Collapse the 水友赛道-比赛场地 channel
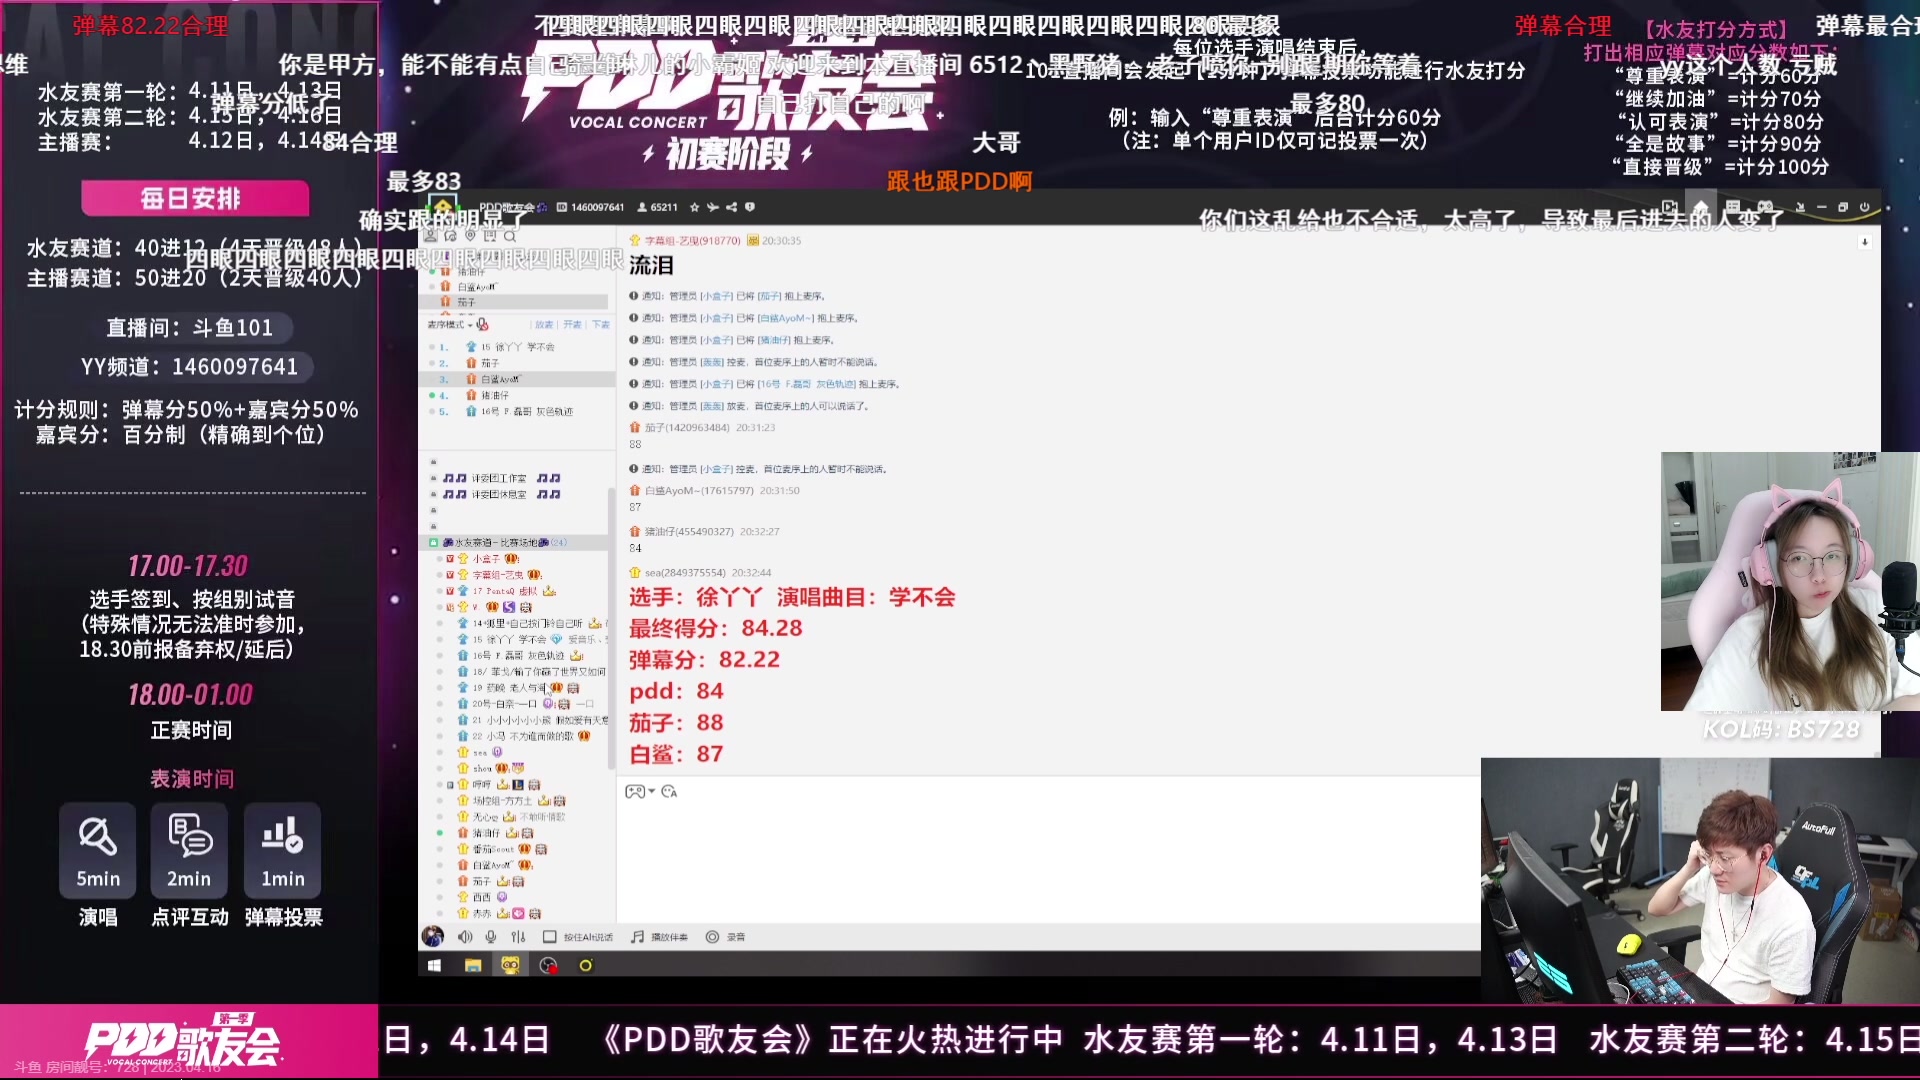The width and height of the screenshot is (1920, 1080). 433,542
